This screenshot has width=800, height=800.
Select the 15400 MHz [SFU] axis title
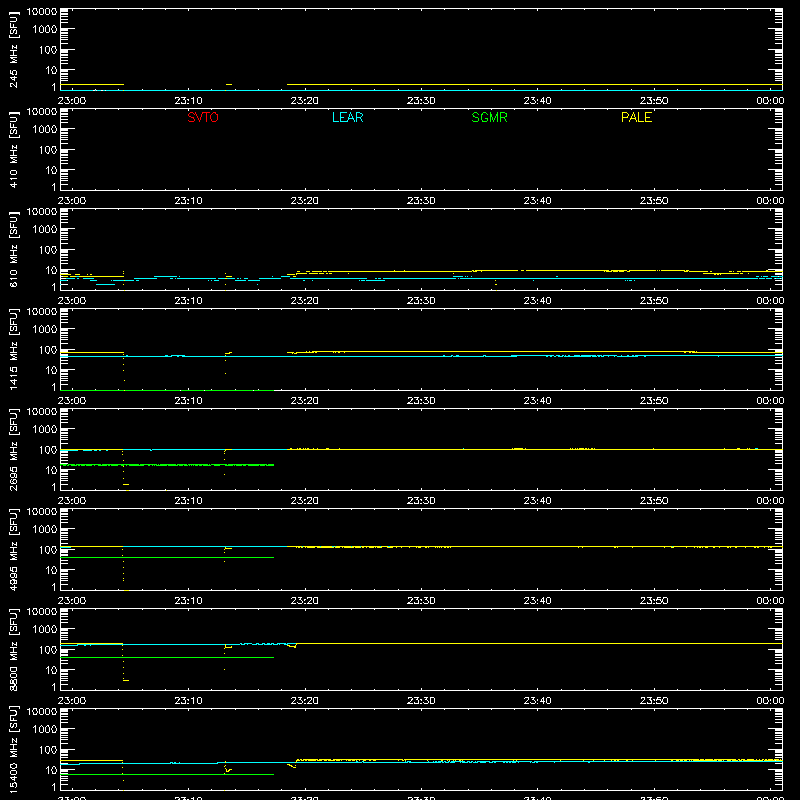(x=14, y=750)
